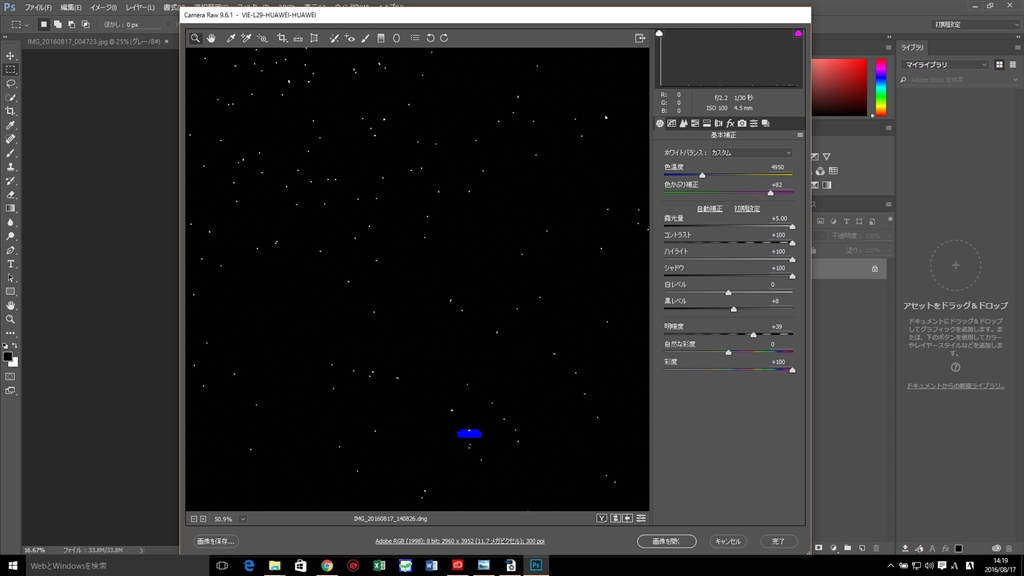This screenshot has height=576, width=1024.
Task: Open the HSL / Grayscale panel tab
Action: (695, 123)
